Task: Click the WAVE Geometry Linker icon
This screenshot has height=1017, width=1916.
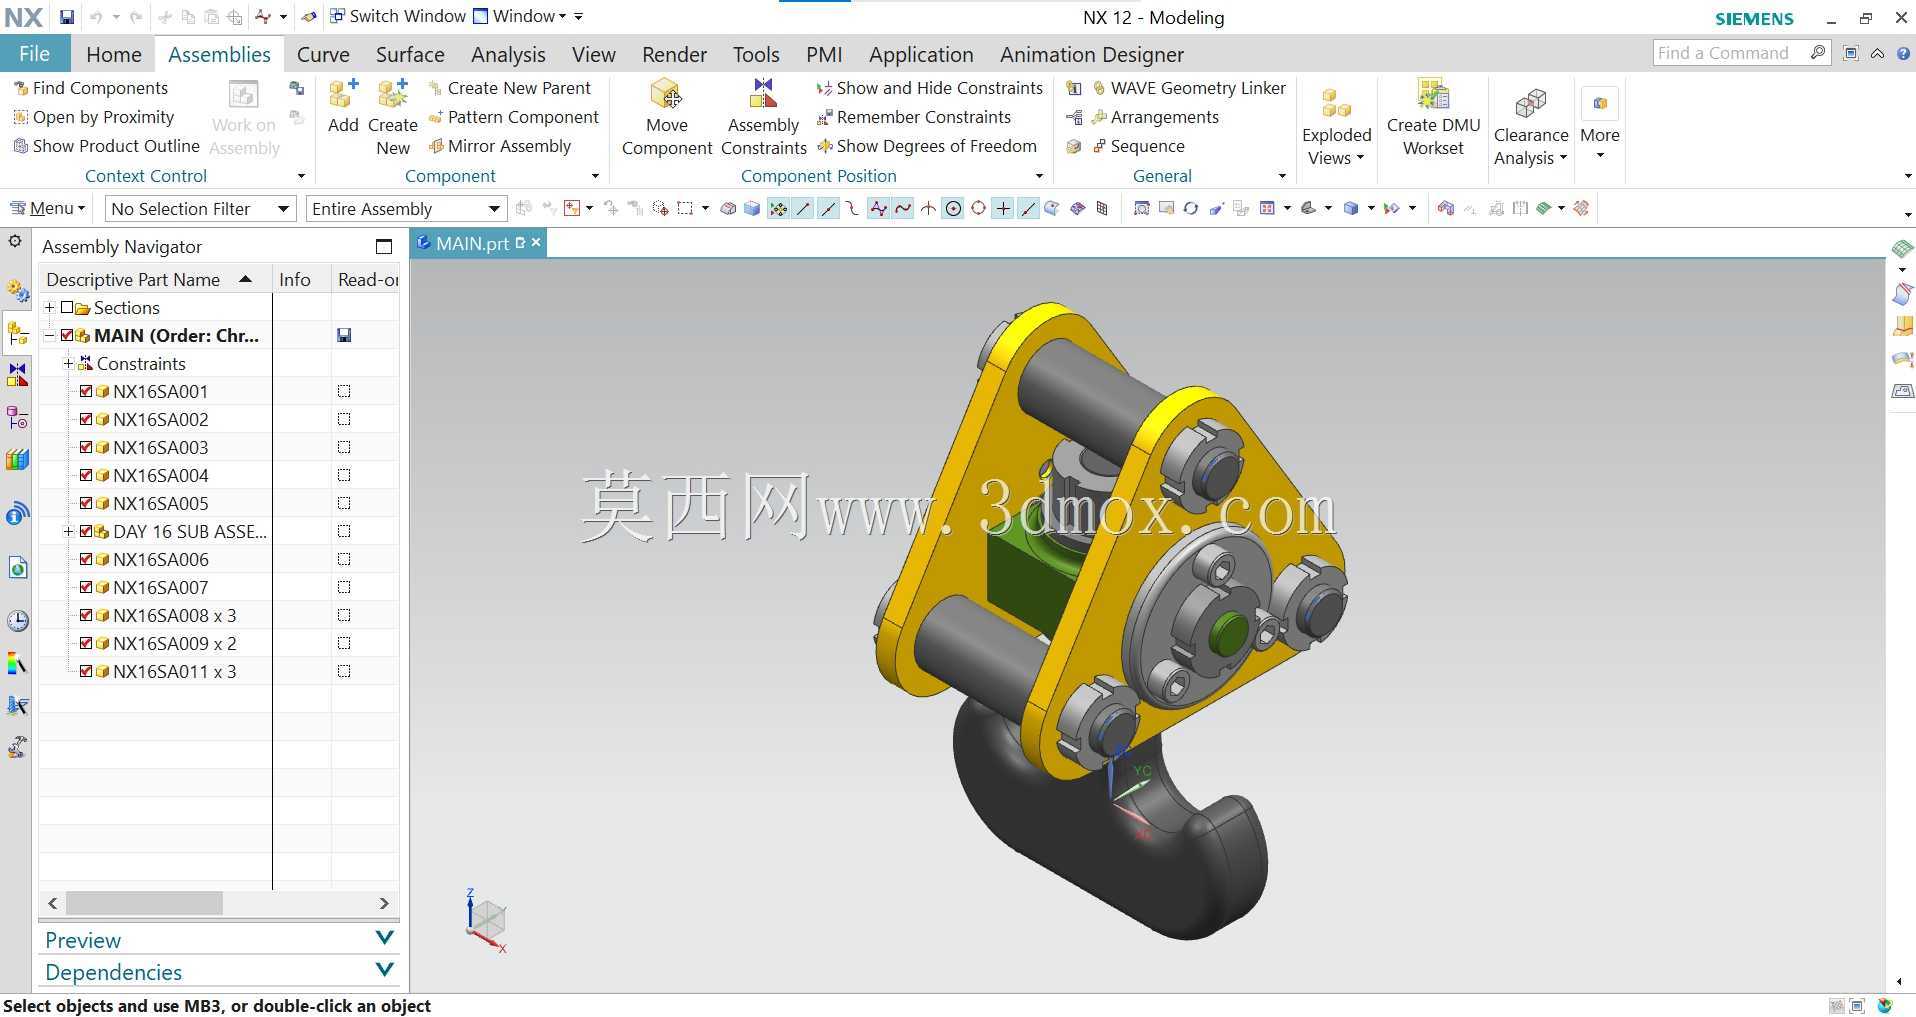Action: [1098, 88]
